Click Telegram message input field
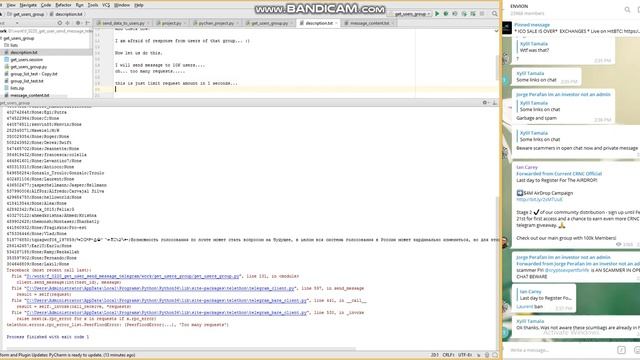Image resolution: width=640 pixels, height=360 pixels. 561,350
